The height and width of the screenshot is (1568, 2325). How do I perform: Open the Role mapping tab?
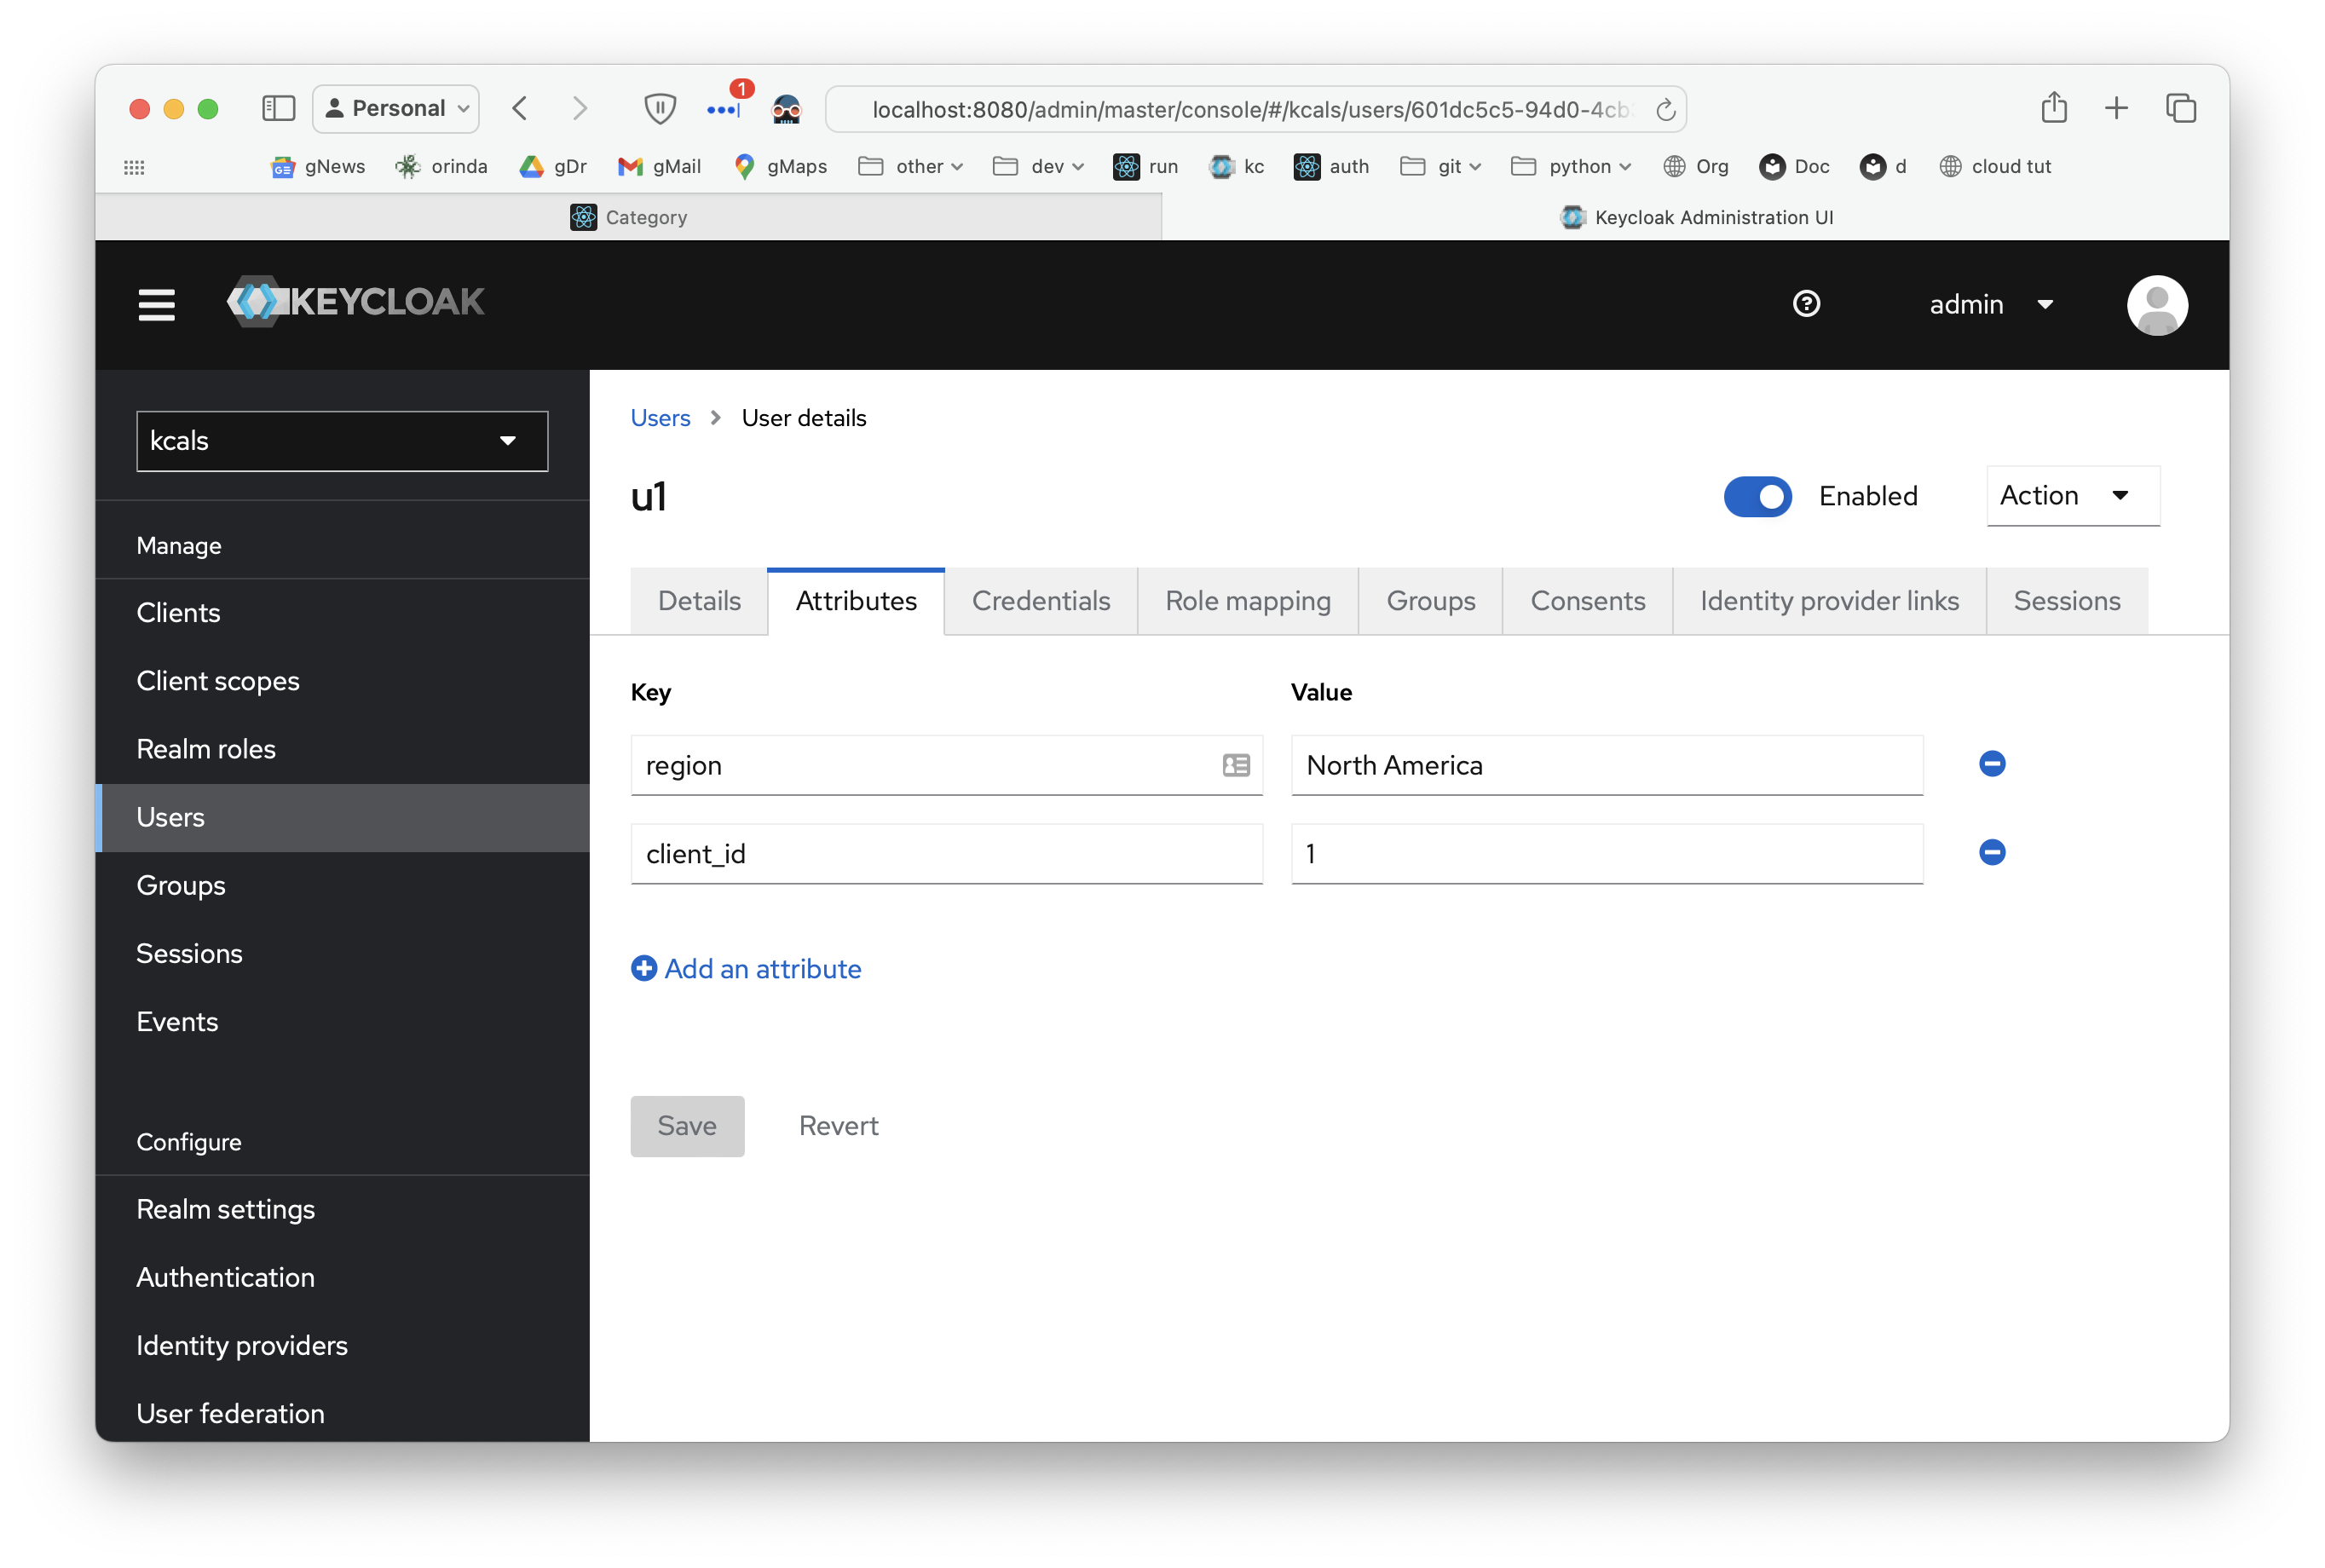(x=1247, y=601)
